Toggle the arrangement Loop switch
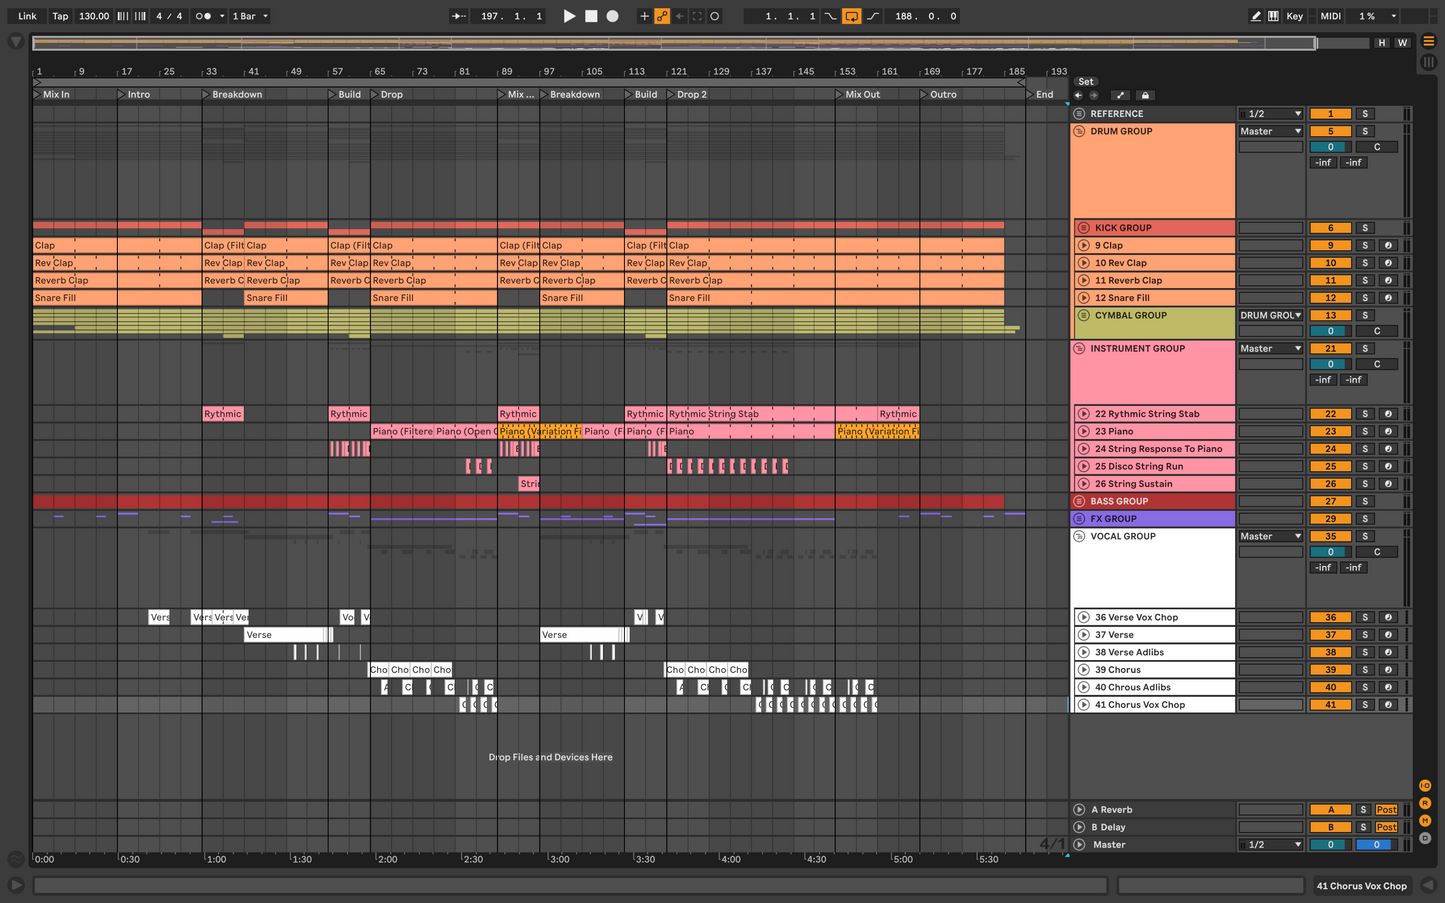The height and width of the screenshot is (903, 1445). click(851, 16)
